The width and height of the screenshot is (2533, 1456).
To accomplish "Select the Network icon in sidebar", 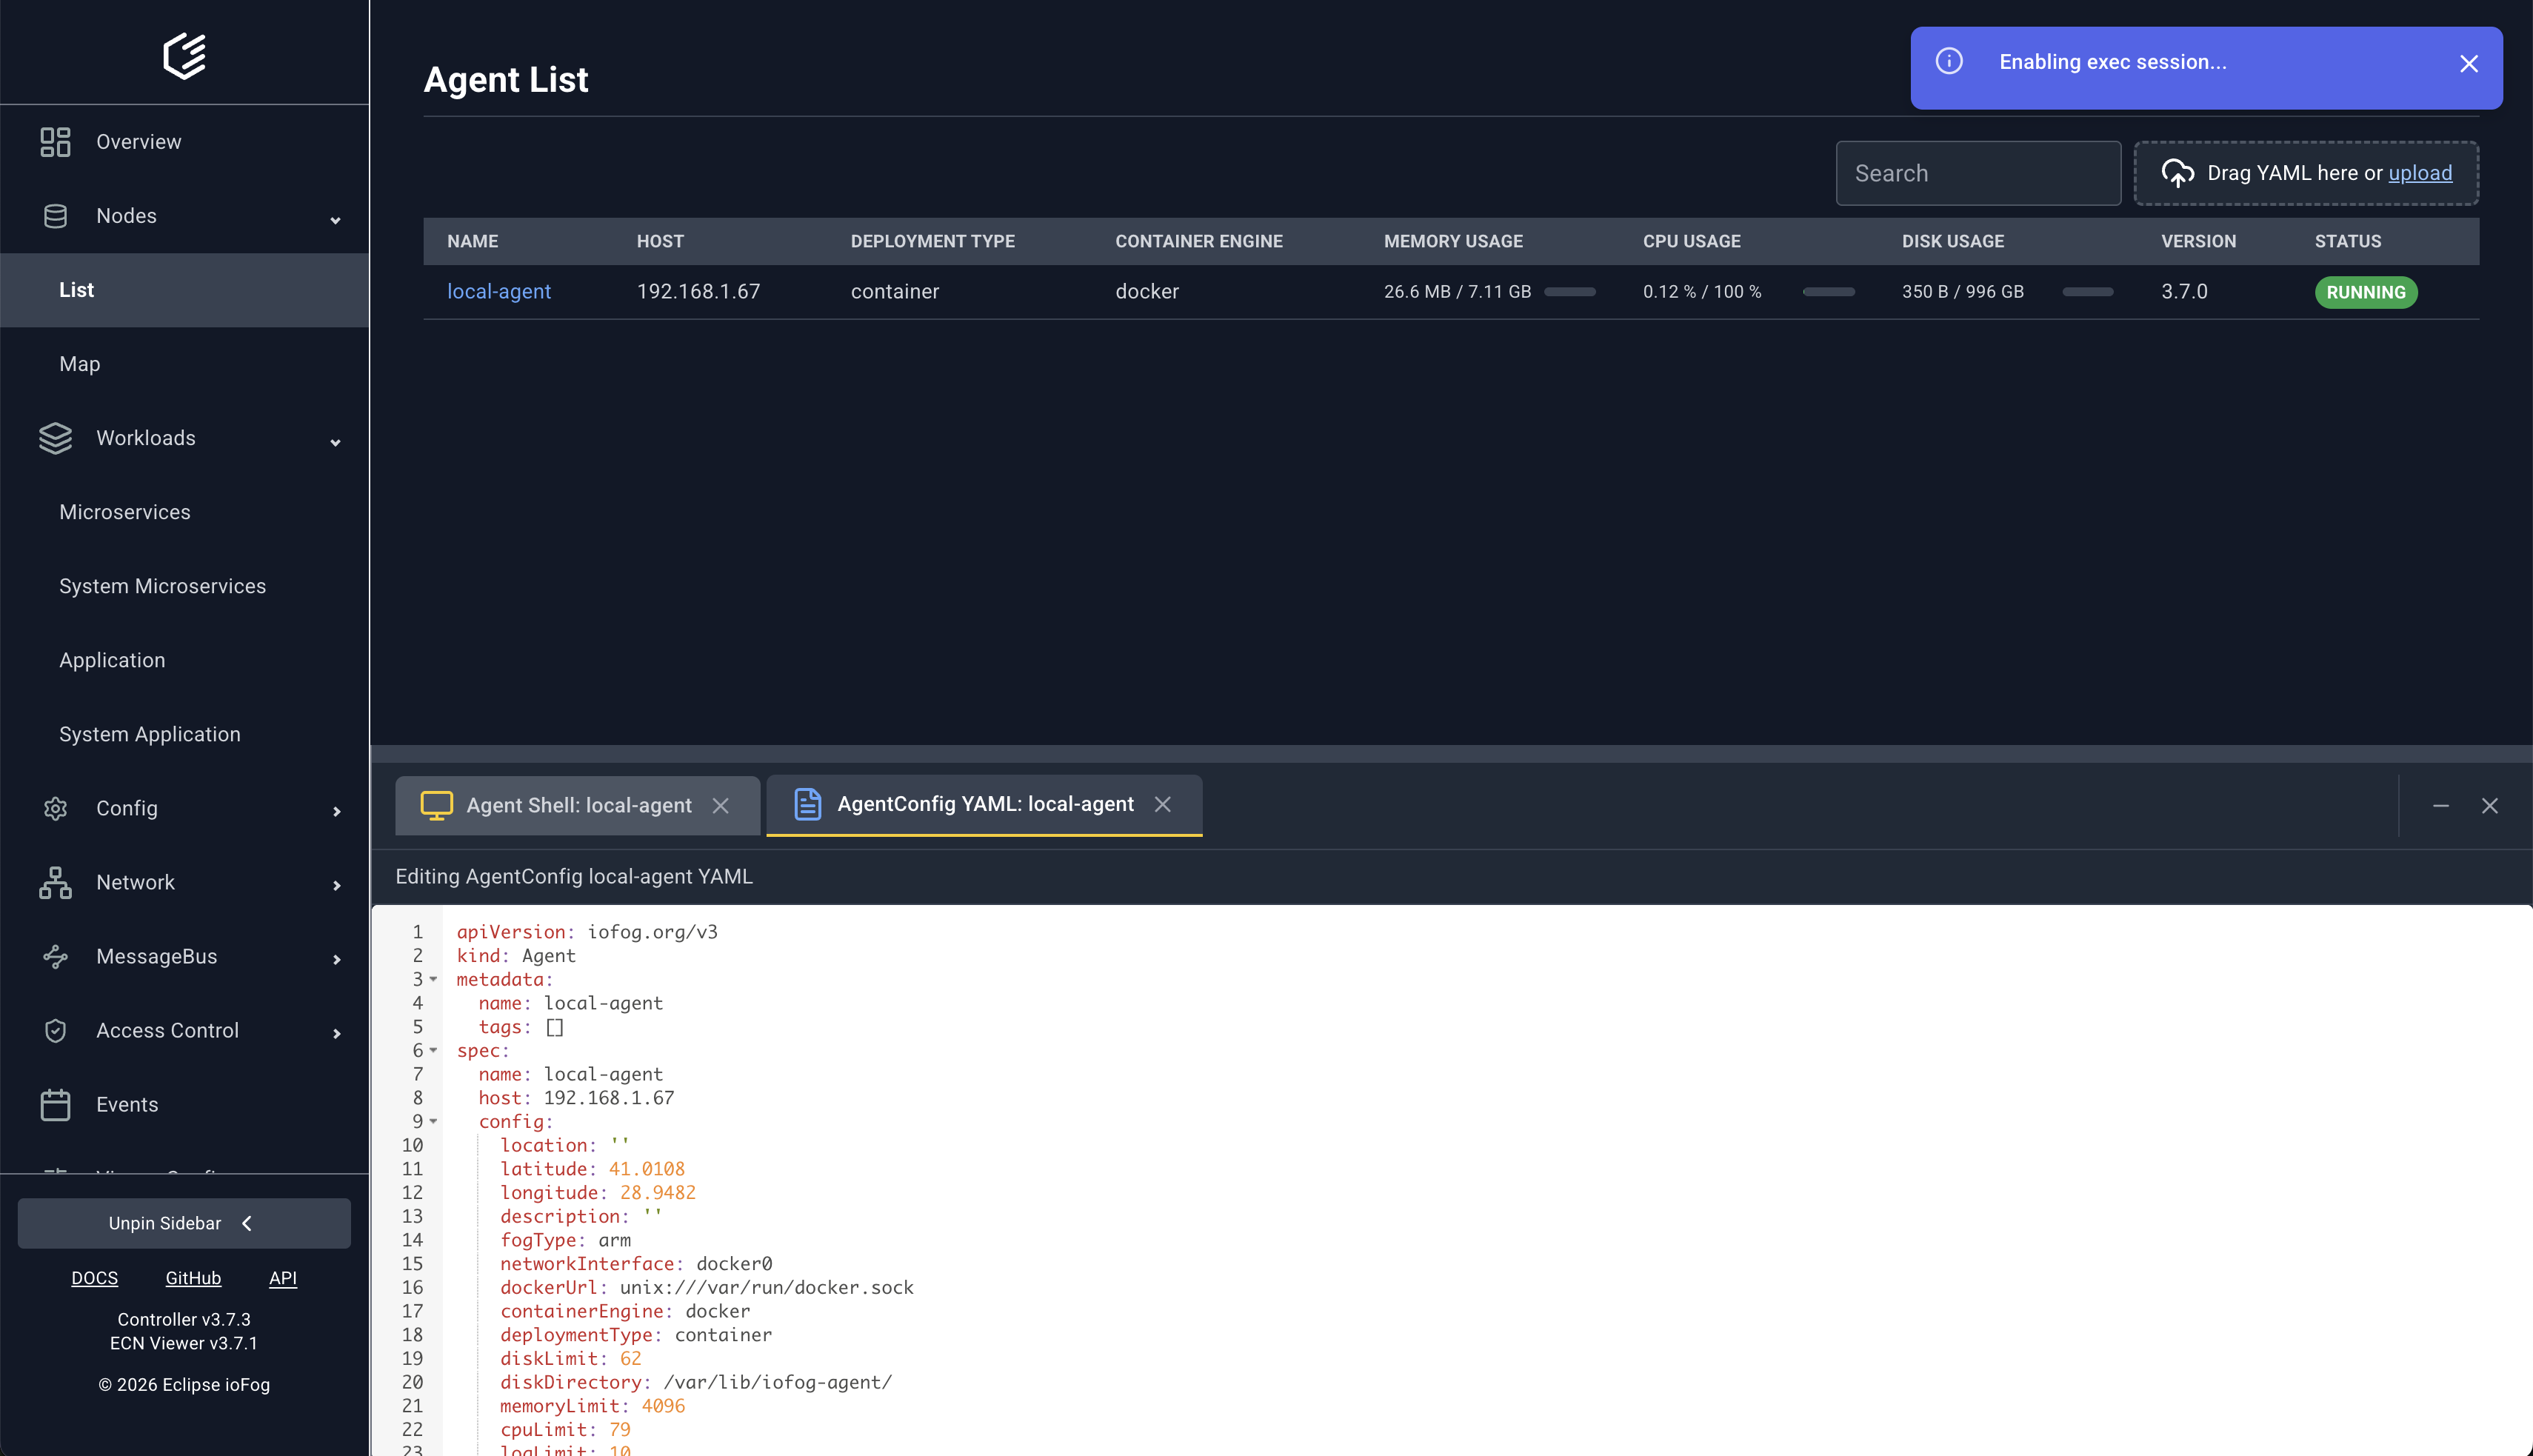I will pyautogui.click(x=55, y=882).
